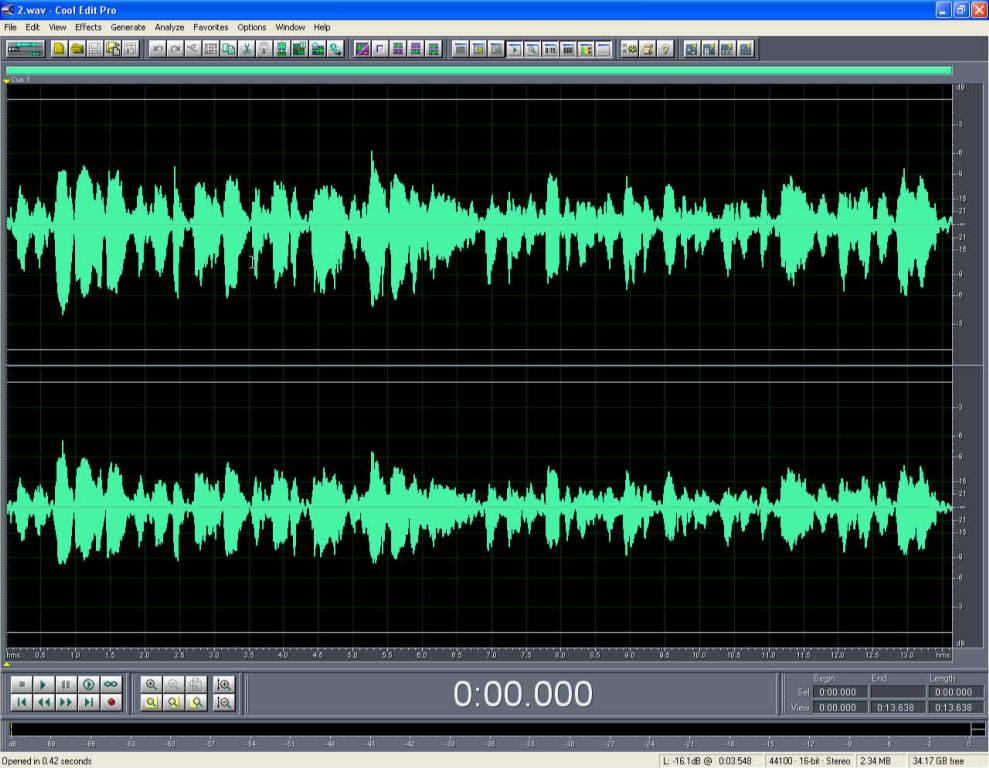Image resolution: width=989 pixels, height=768 pixels.
Task: Pause playback with the Pause button
Action: click(66, 685)
